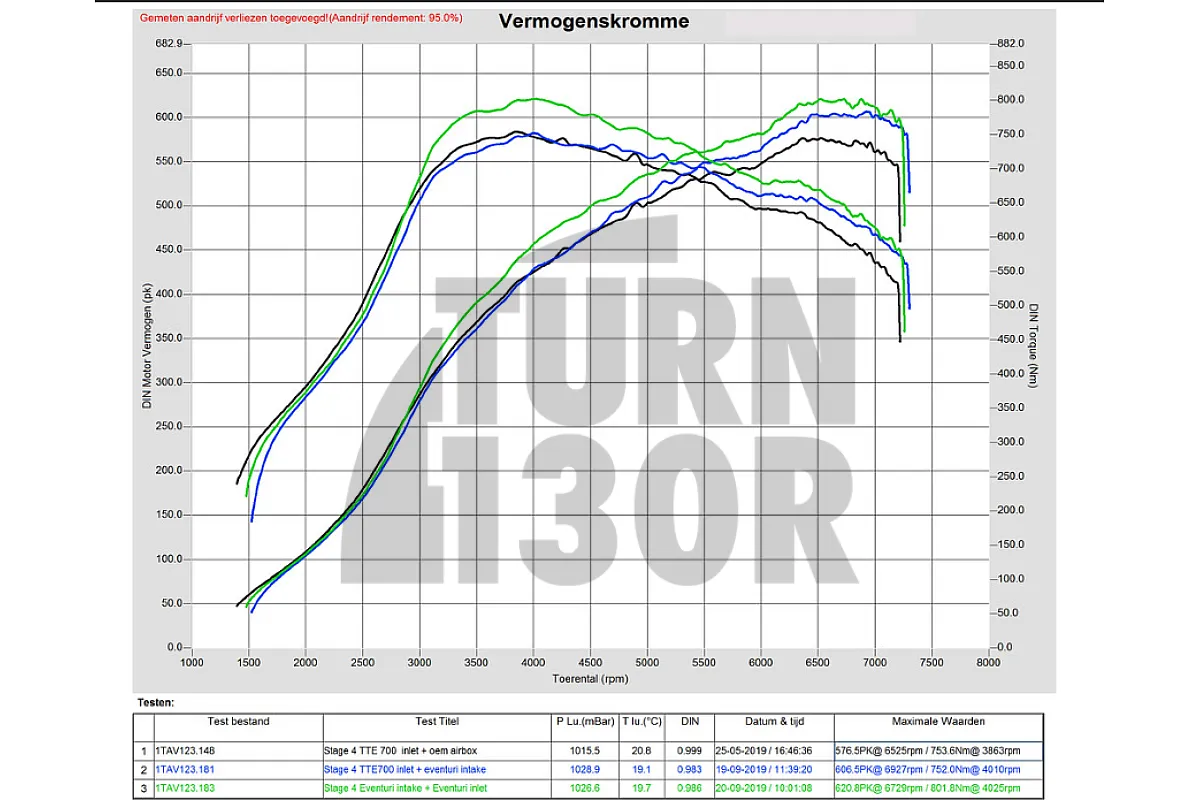Click the 400.0 torque axis tick label
This screenshot has height=800, width=1200.
pyautogui.click(x=1009, y=374)
